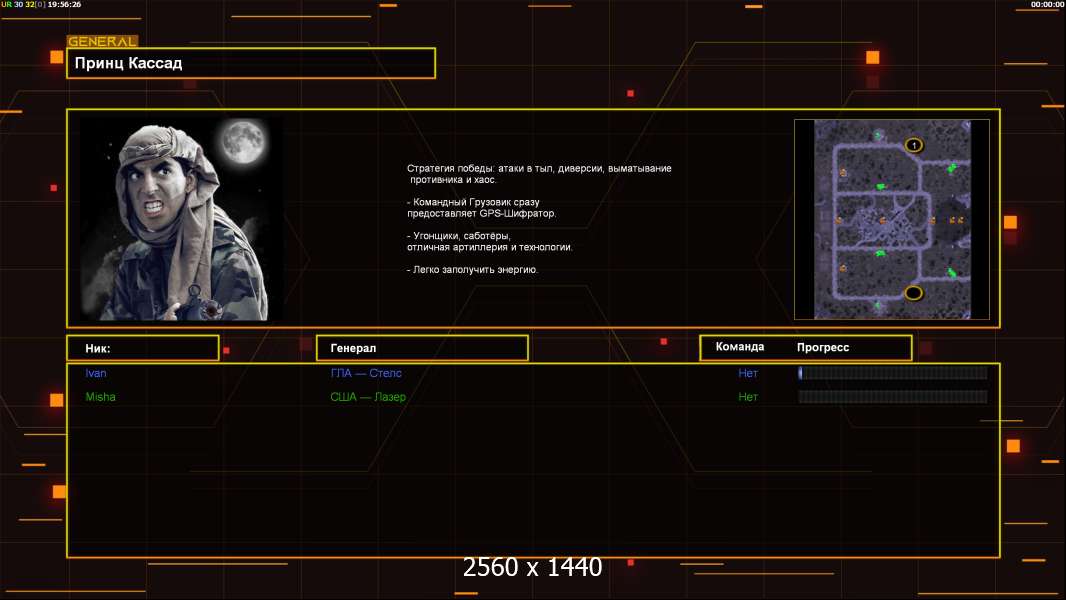
Task: Click Ivan's general ГЛА — Стелс
Action: [366, 373]
